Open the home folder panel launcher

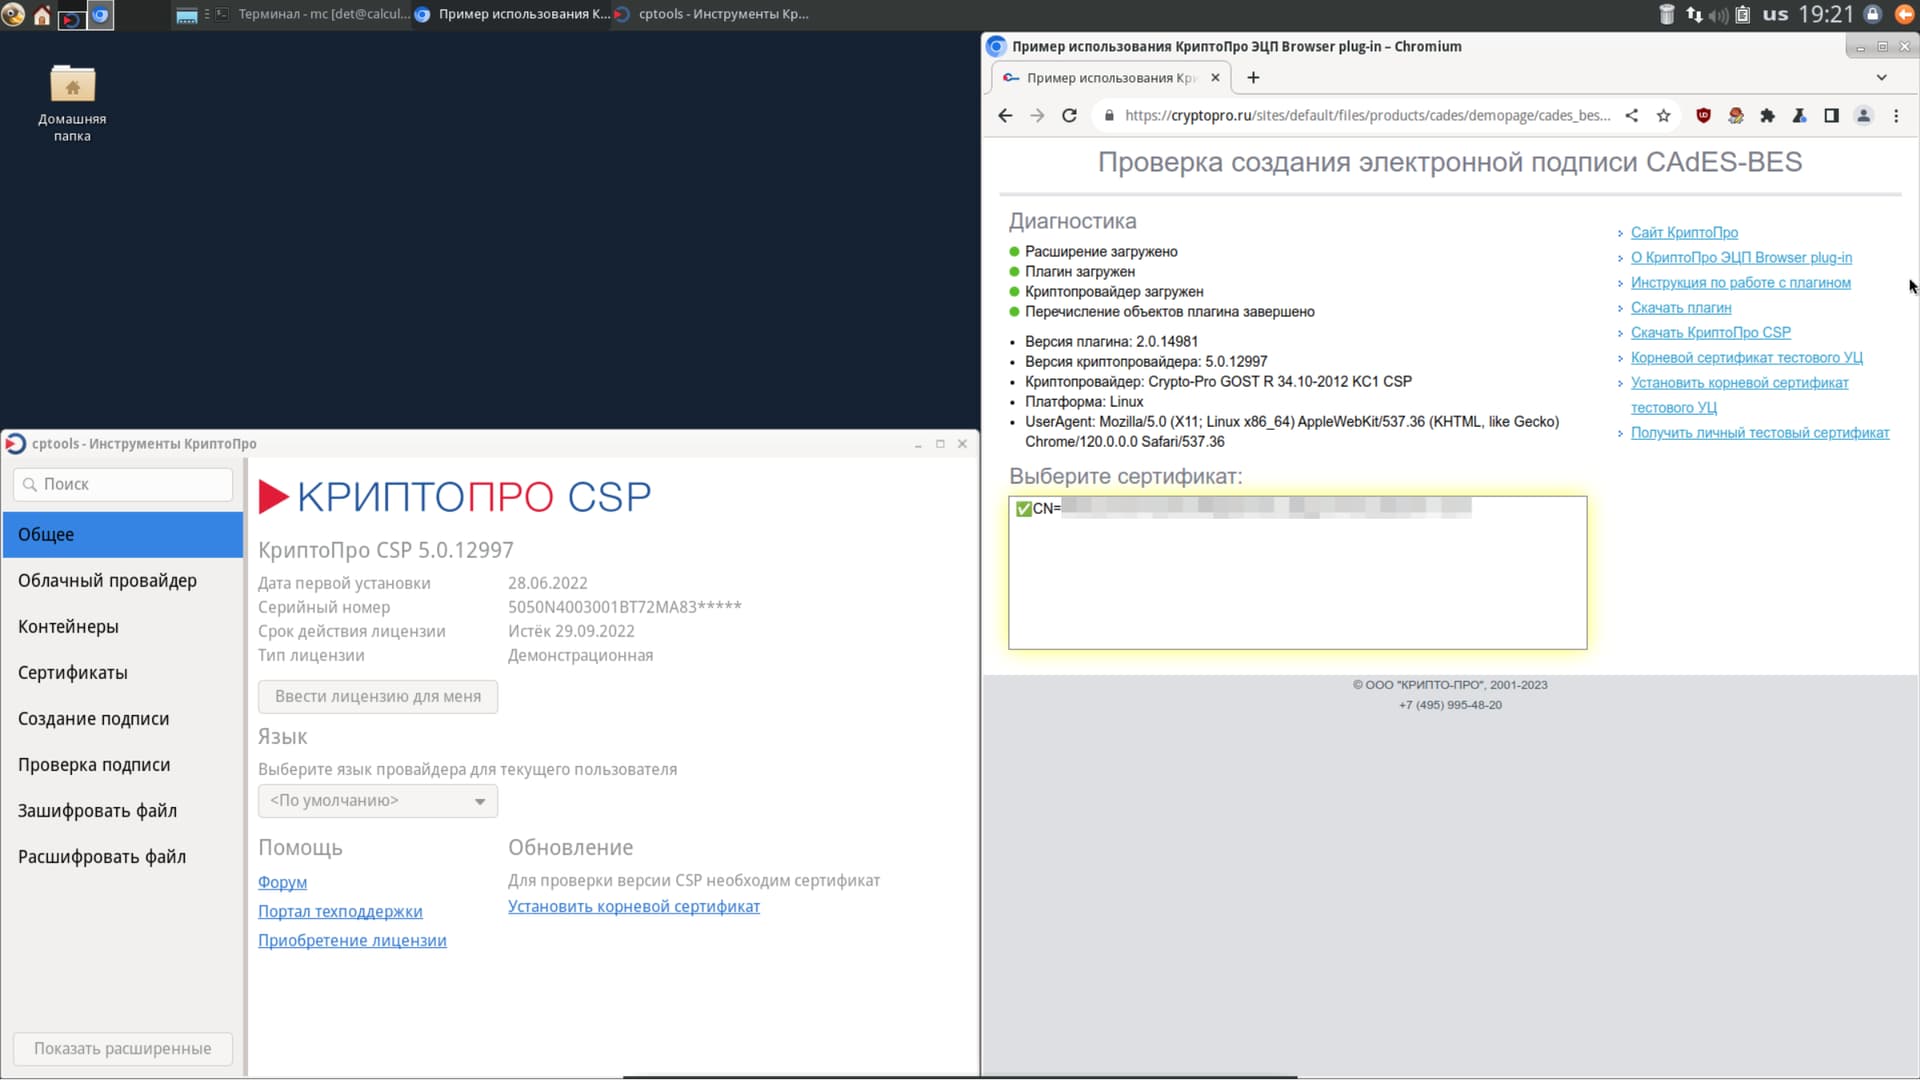[x=42, y=15]
